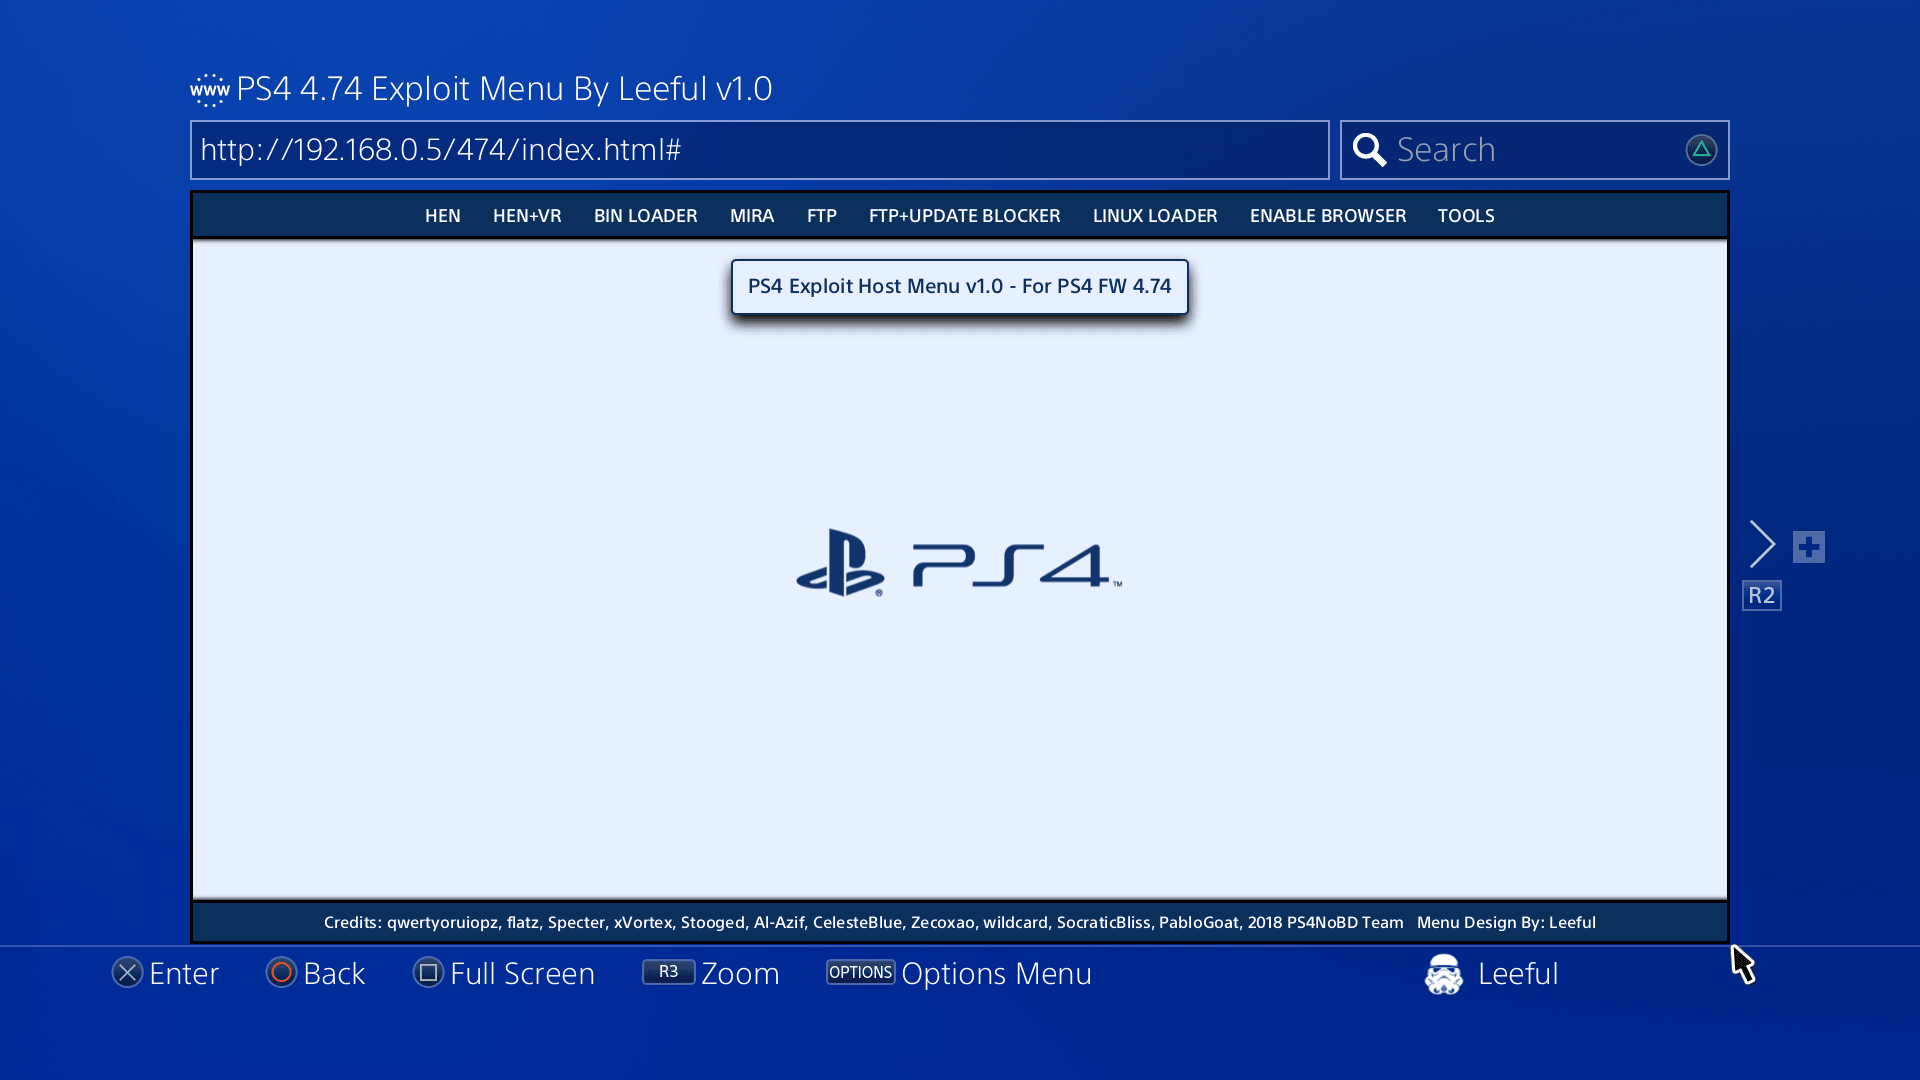1920x1080 pixels.
Task: Click ENABLE BROWSER in the menu bar
Action: (x=1328, y=216)
